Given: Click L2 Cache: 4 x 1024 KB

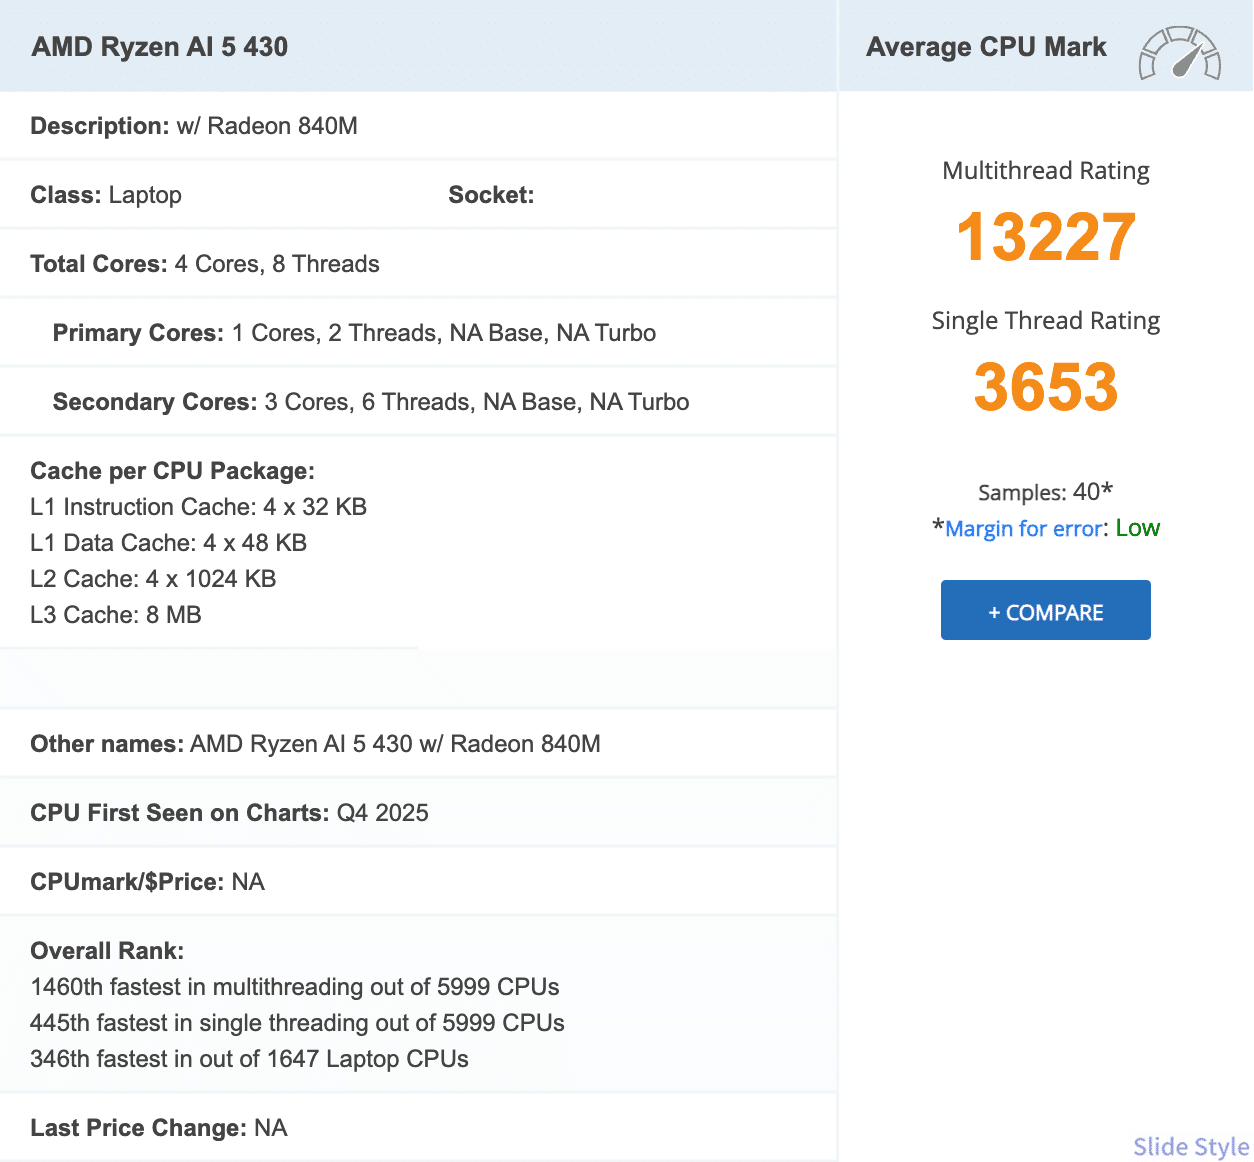Looking at the screenshot, I should tap(153, 579).
